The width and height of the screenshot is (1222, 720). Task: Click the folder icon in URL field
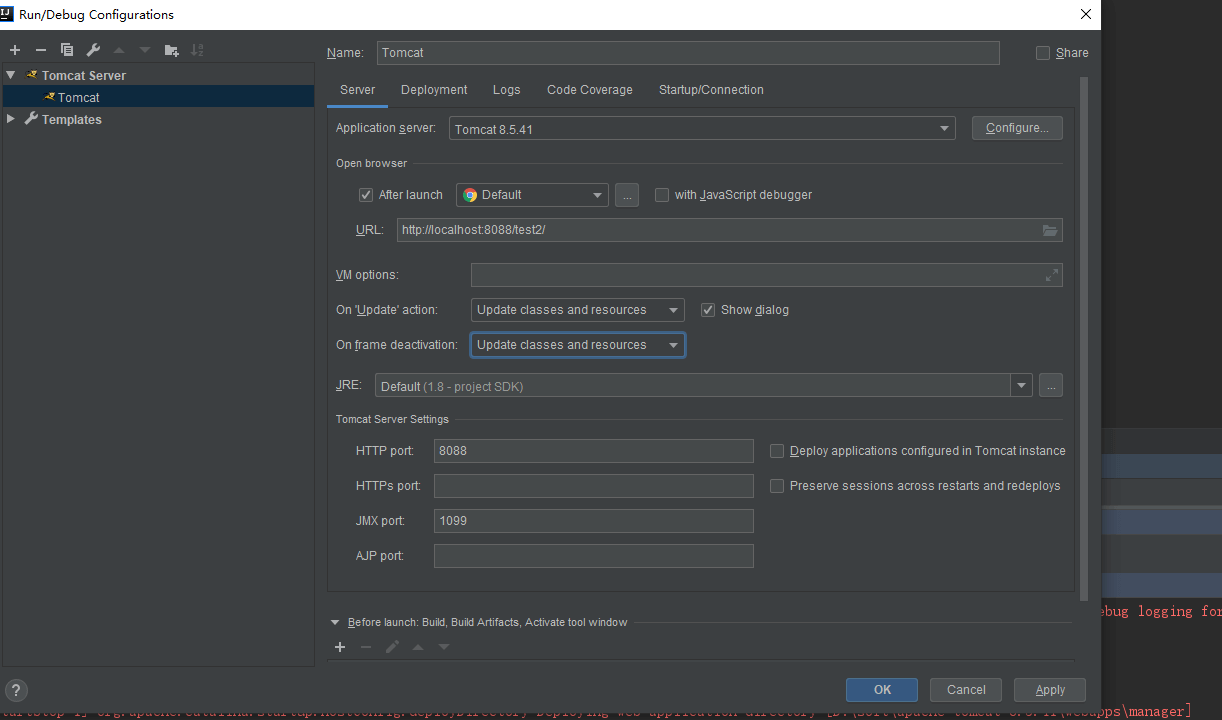[x=1049, y=230]
